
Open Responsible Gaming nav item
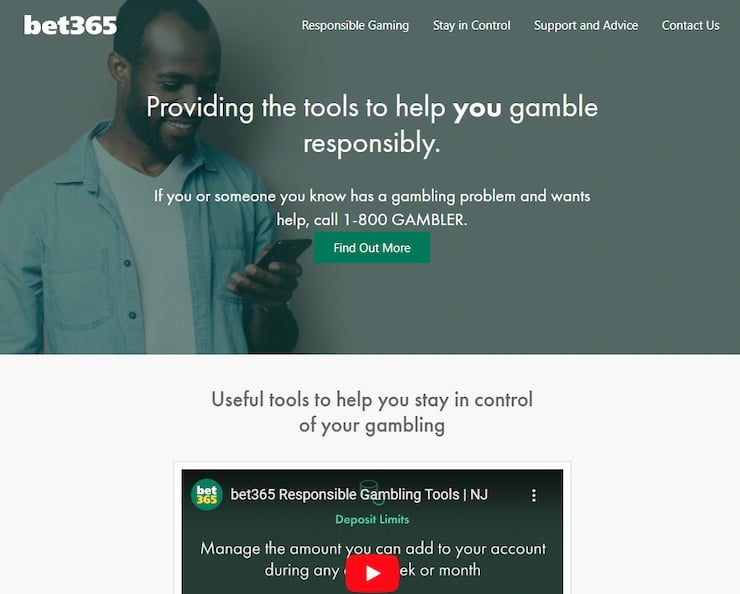coord(355,25)
